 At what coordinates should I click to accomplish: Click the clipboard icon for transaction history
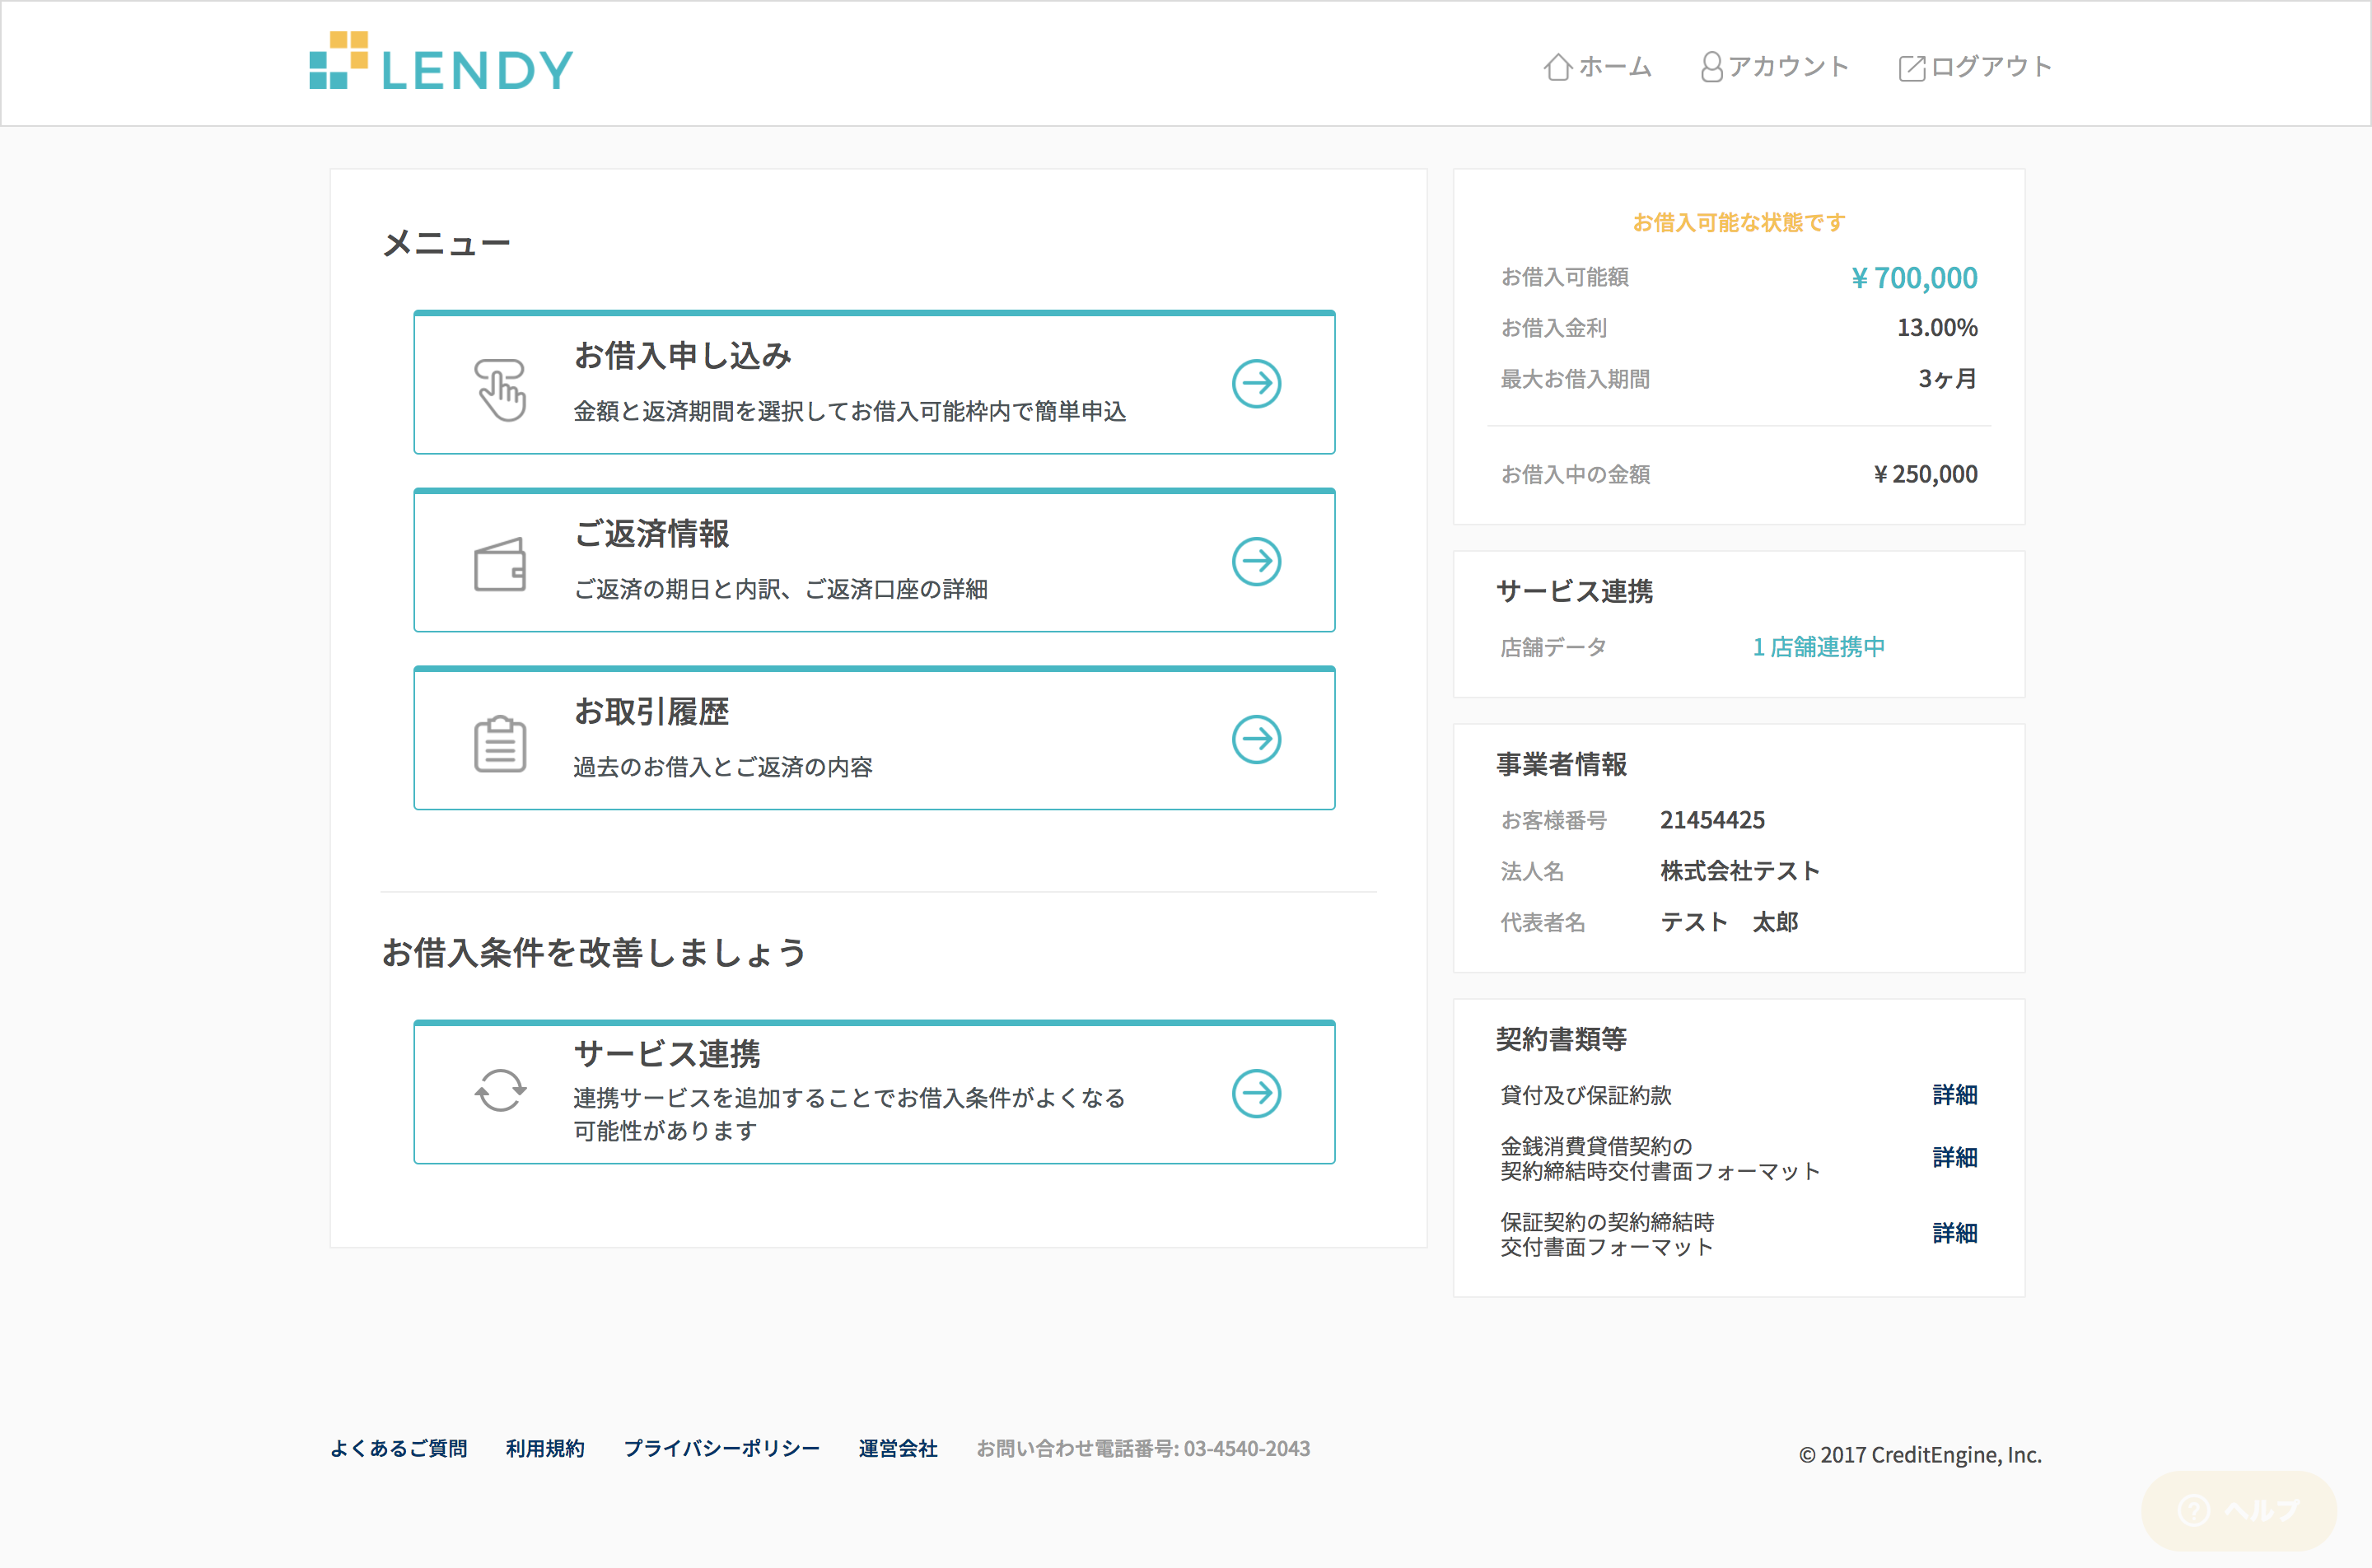[500, 744]
